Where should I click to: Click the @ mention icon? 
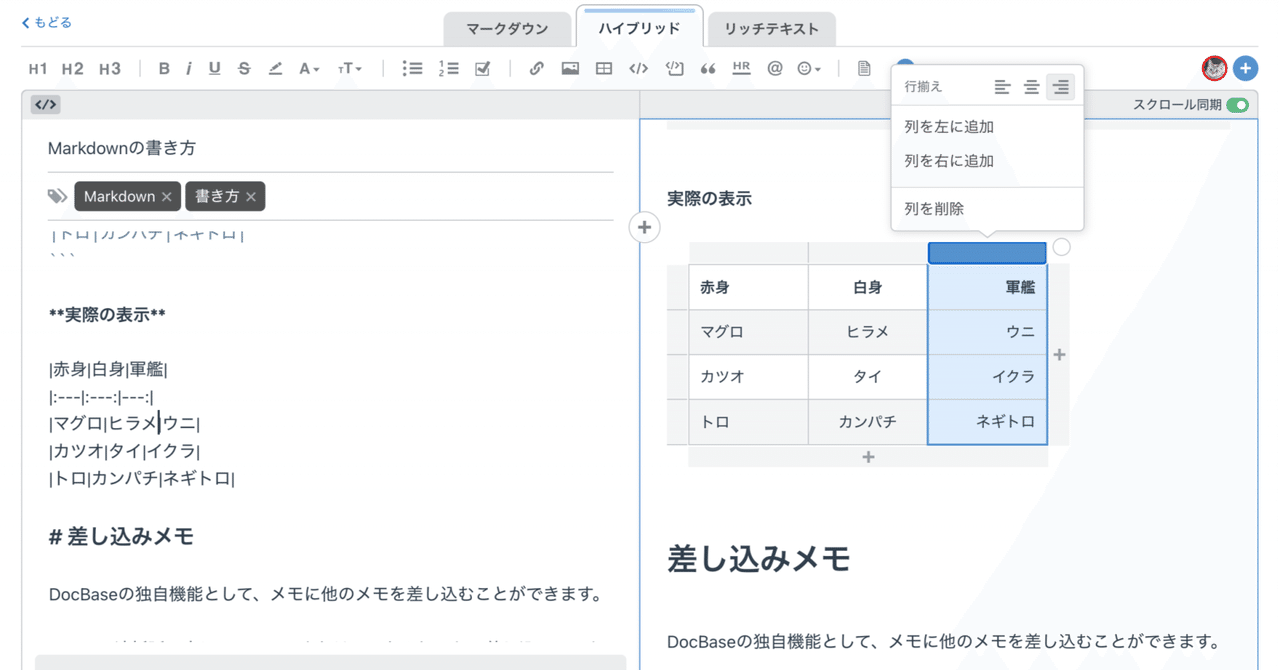pyautogui.click(x=777, y=68)
